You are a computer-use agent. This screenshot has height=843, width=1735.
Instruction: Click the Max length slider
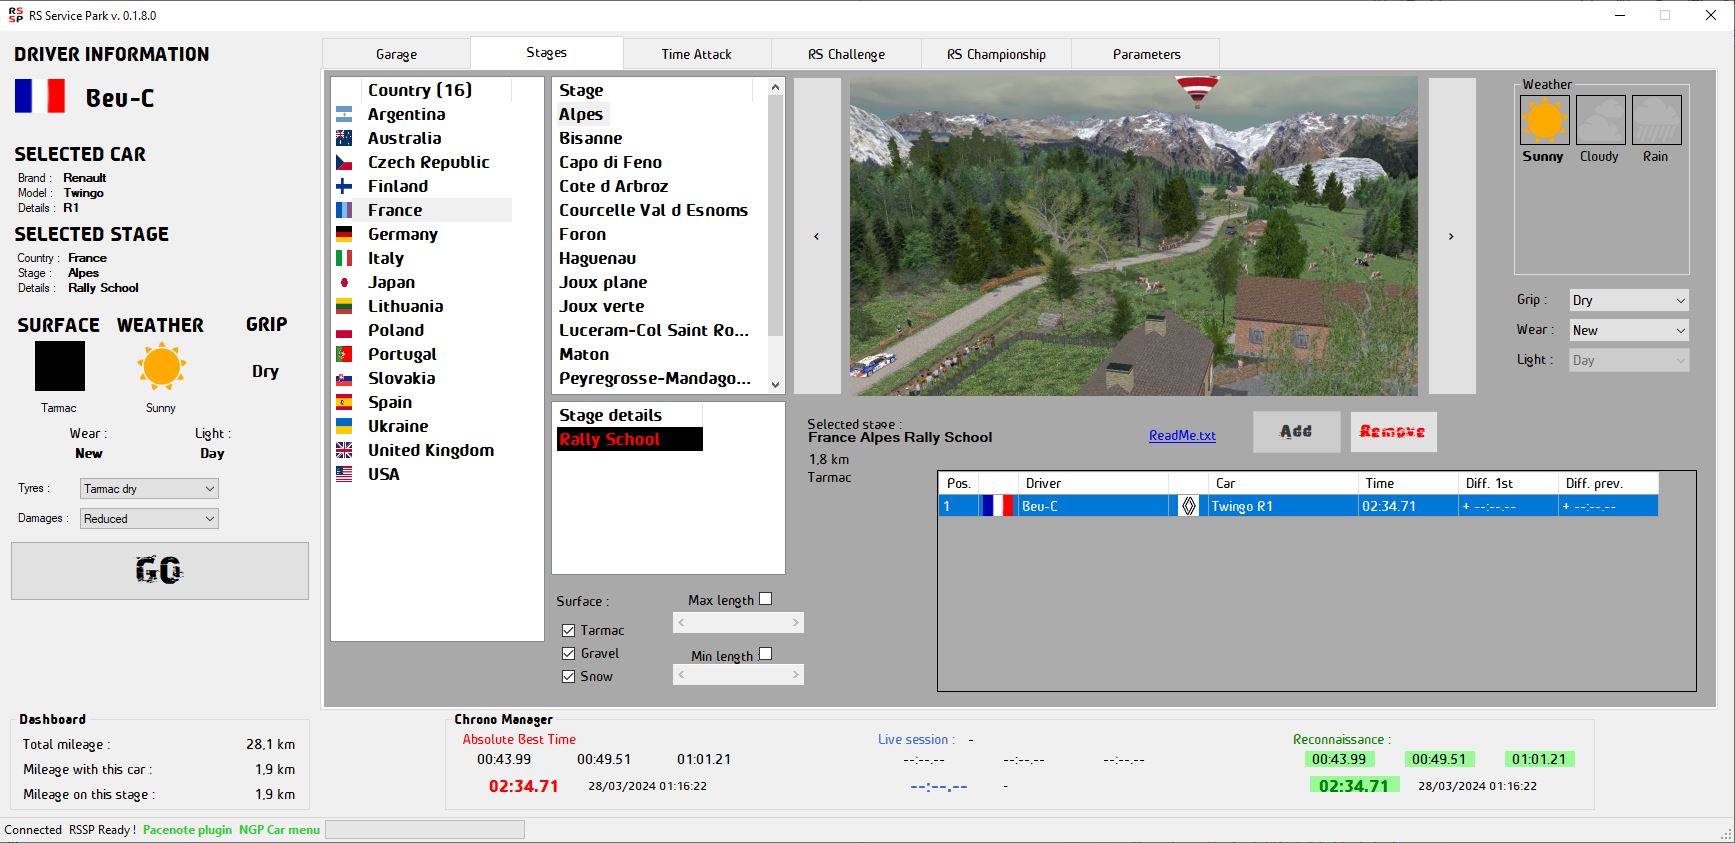click(738, 622)
